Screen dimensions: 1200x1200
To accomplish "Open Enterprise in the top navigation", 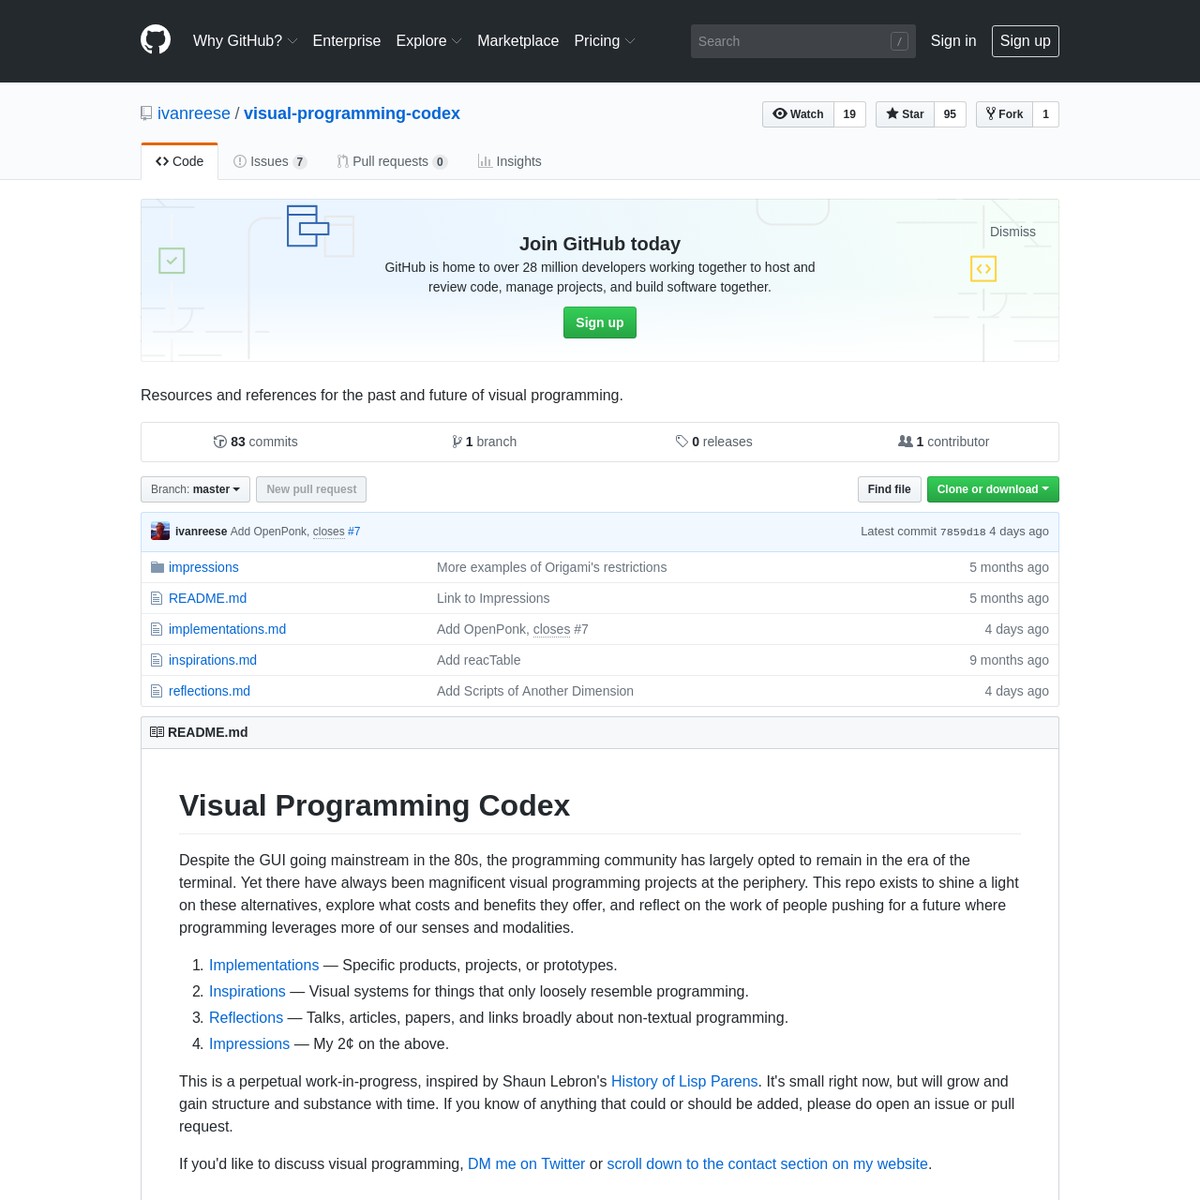I will point(347,41).
